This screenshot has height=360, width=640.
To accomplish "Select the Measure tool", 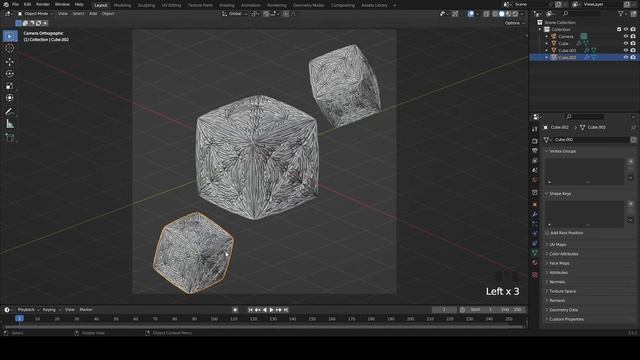I will click(x=10, y=124).
